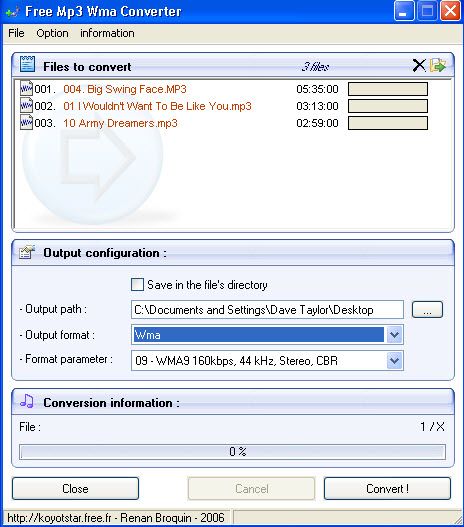Click the Convert ! button

pos(387,488)
